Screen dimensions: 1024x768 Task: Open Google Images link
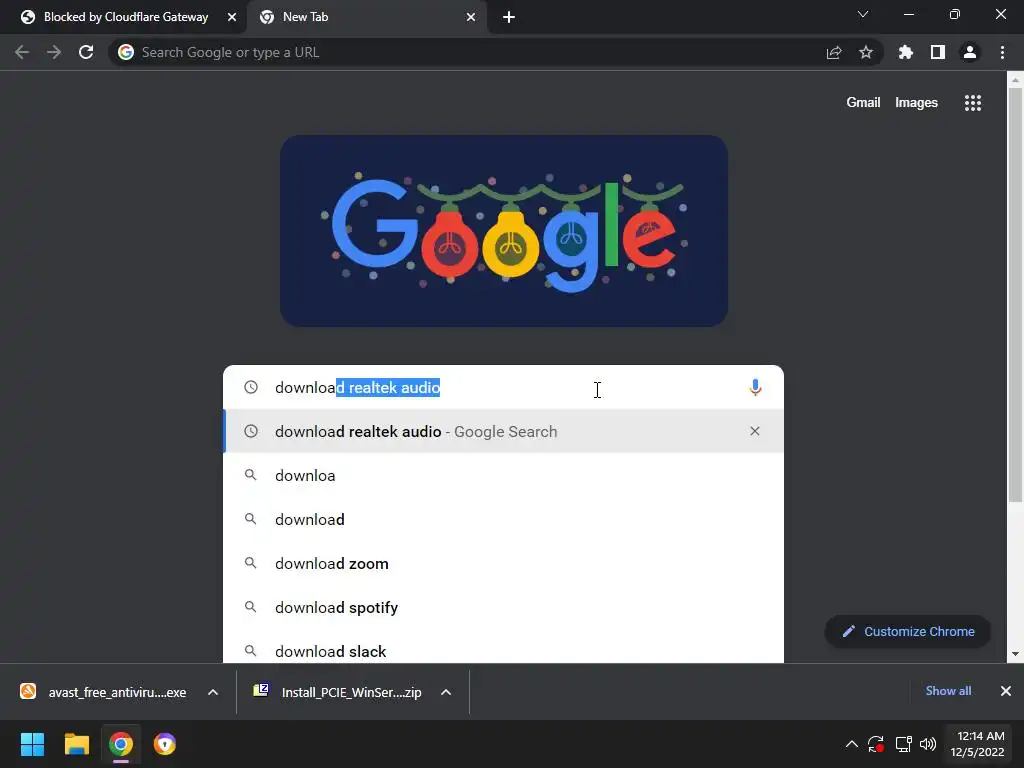[916, 103]
